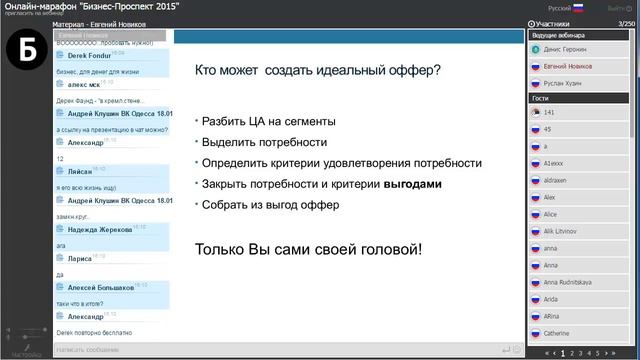
Task: Click avatar icon of guest 141
Action: coord(536,112)
